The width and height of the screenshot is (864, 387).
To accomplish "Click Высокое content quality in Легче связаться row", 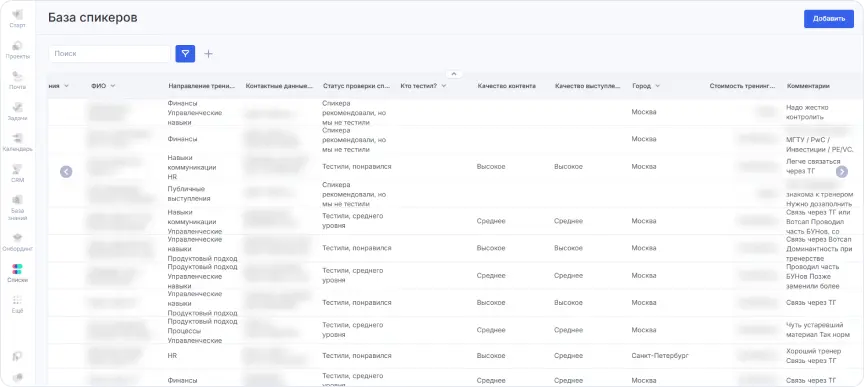I will [491, 166].
